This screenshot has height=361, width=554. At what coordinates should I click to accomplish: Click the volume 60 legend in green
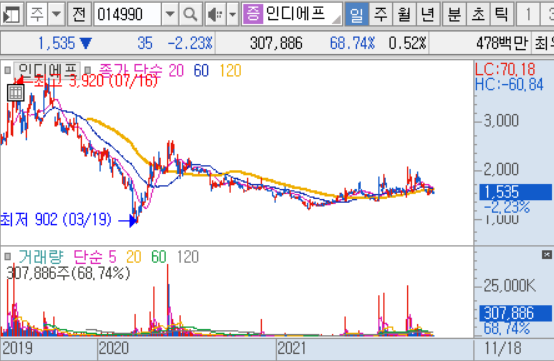tap(159, 257)
